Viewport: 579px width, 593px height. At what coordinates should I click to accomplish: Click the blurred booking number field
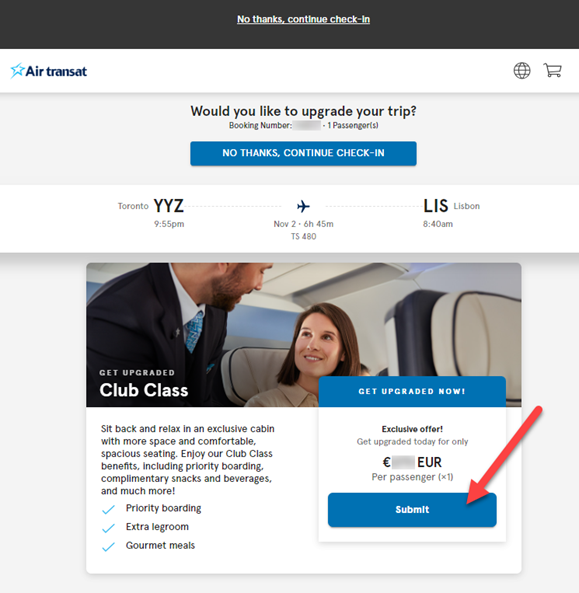307,125
